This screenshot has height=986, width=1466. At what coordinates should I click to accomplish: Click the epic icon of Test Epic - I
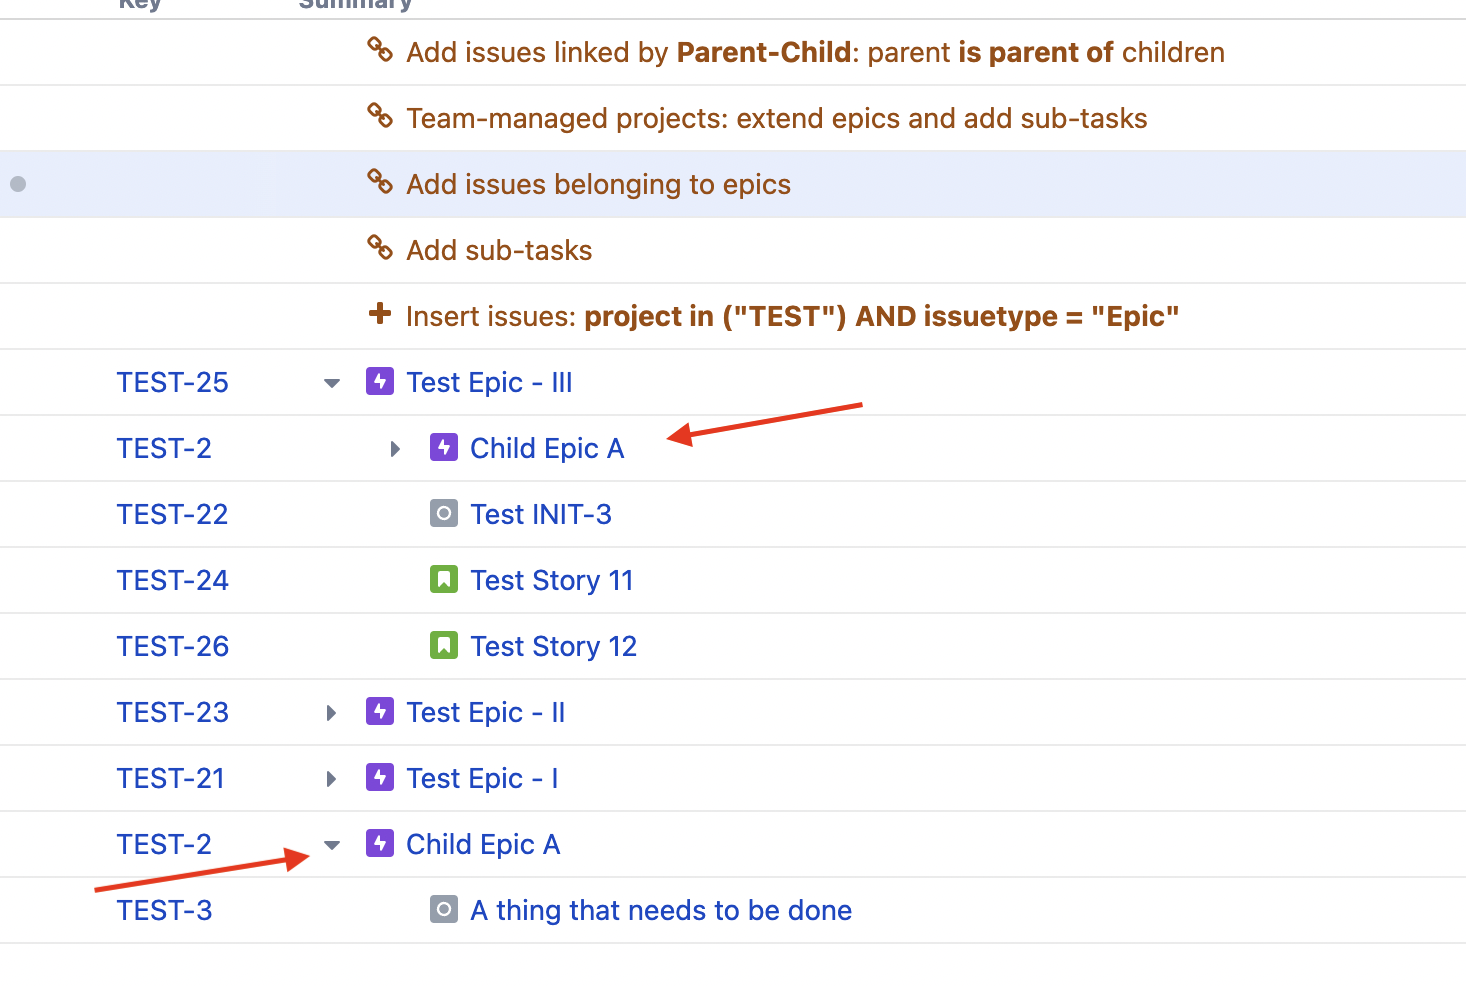(380, 777)
